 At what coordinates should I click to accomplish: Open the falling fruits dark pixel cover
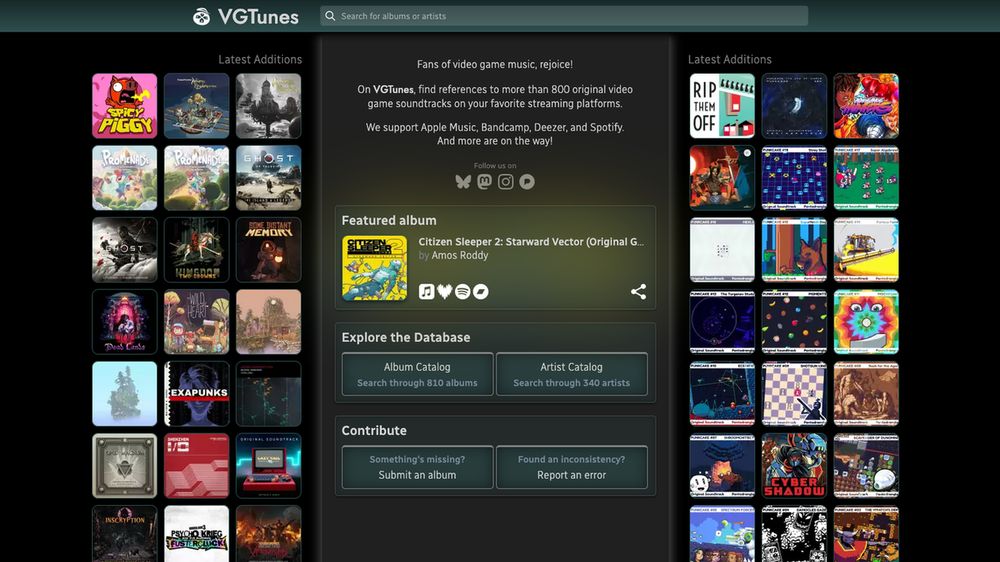[794, 322]
